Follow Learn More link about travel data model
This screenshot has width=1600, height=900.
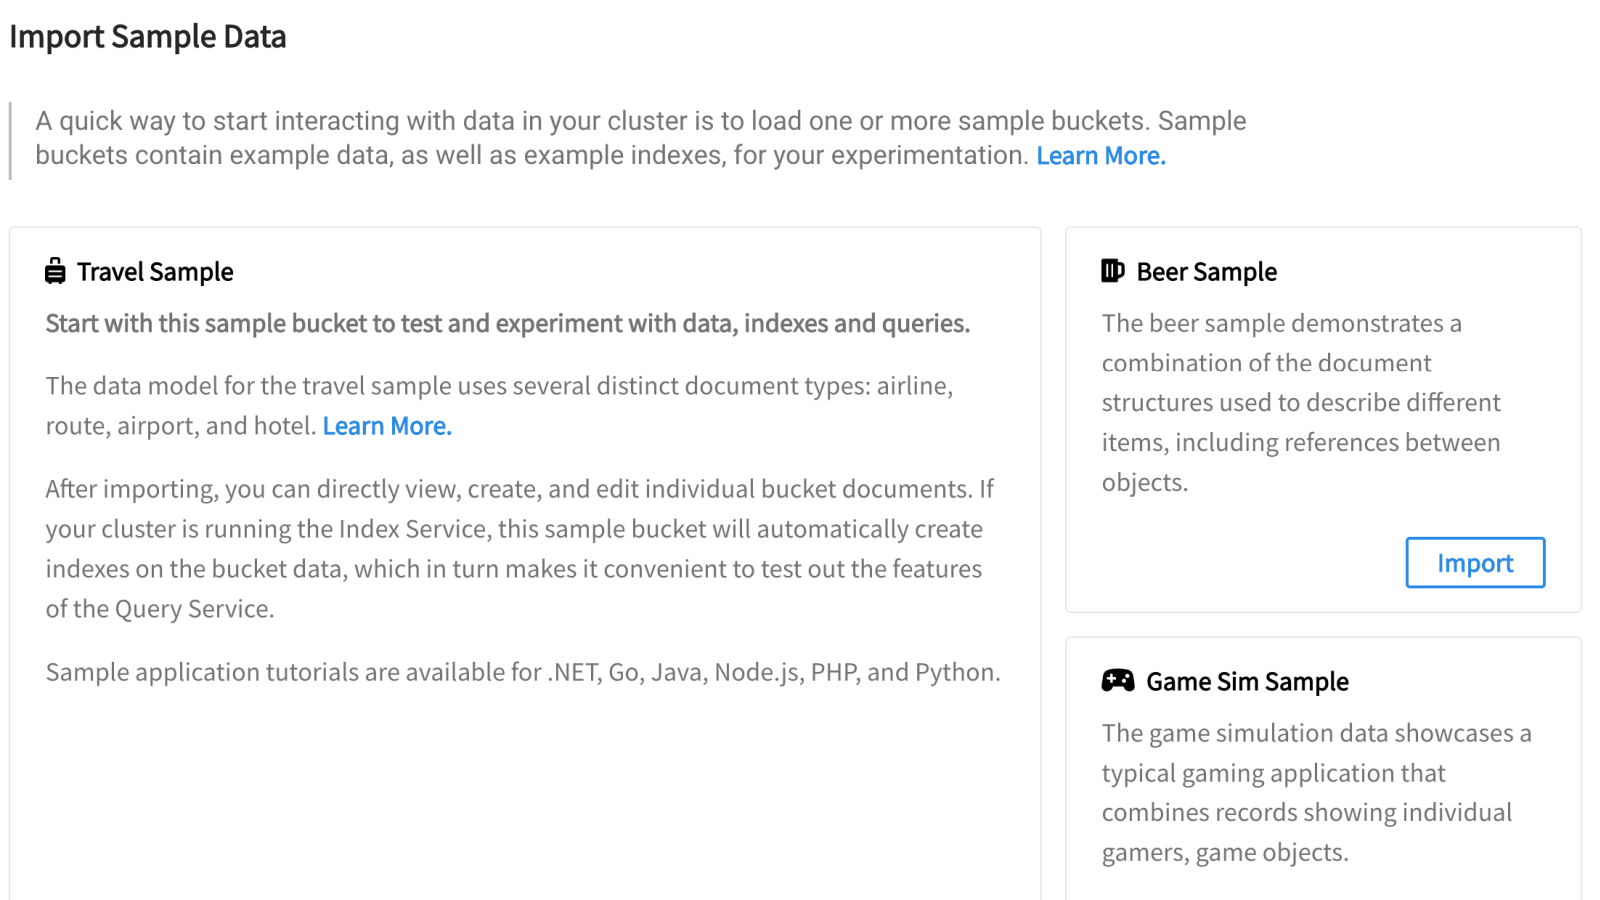pos(387,426)
